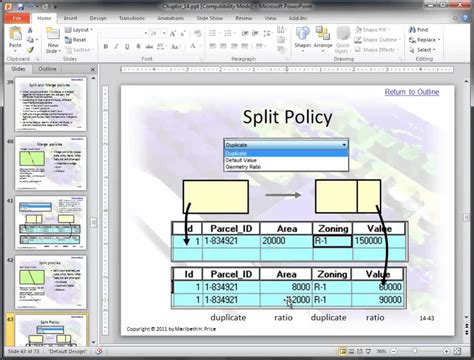Image resolution: width=474 pixels, height=360 pixels.
Task: Choose Geometry Ratio in split policy list
Action: pyautogui.click(x=243, y=167)
